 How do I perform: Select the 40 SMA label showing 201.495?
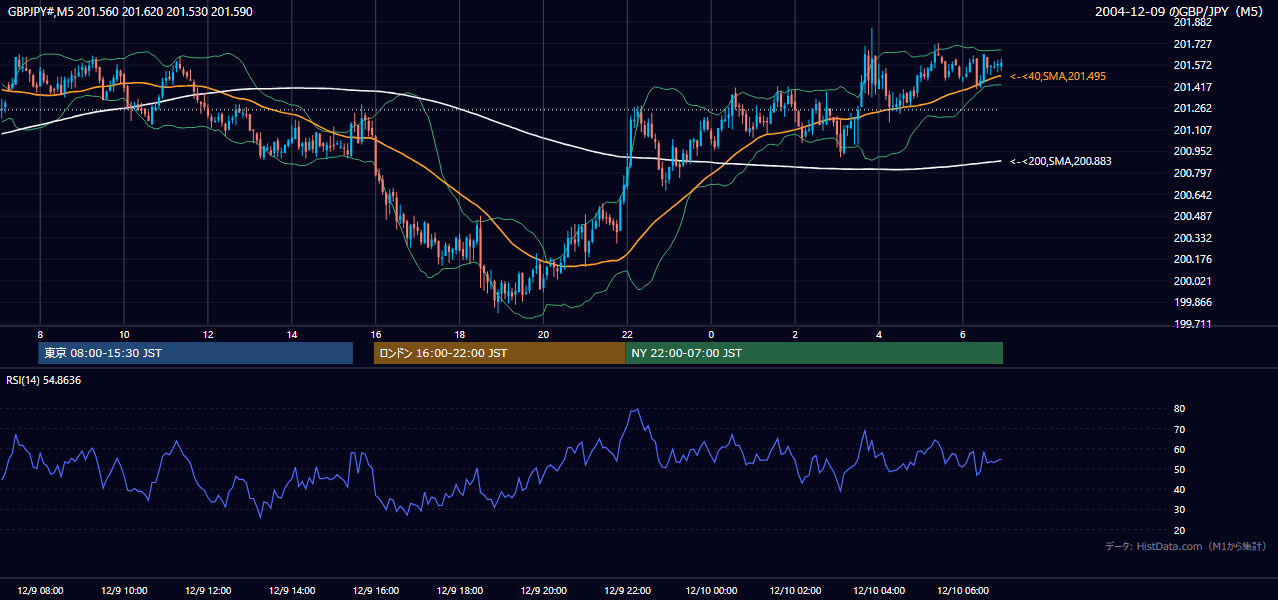coord(1058,76)
